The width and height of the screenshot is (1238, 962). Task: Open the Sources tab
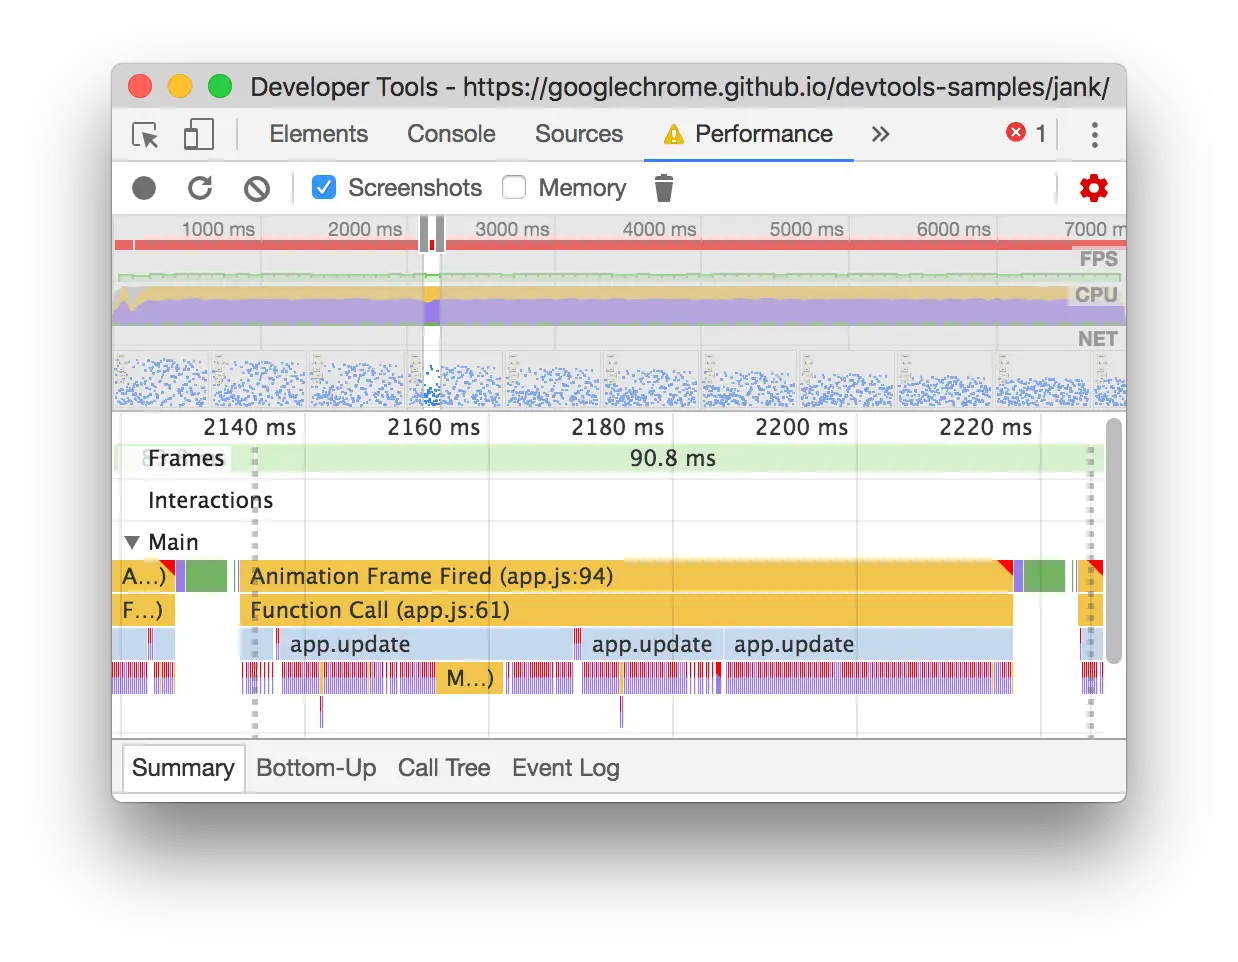(579, 134)
